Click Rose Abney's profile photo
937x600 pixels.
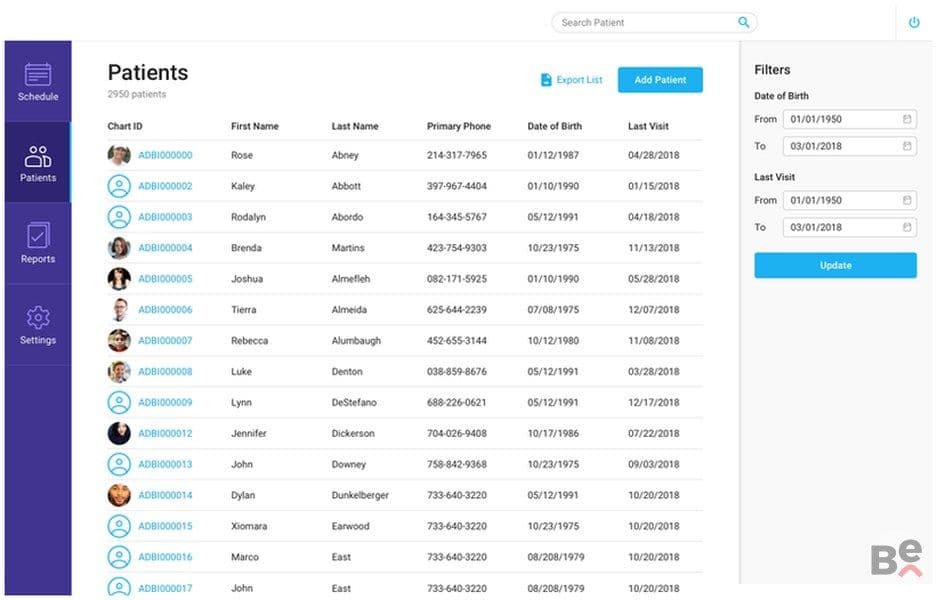coord(119,155)
